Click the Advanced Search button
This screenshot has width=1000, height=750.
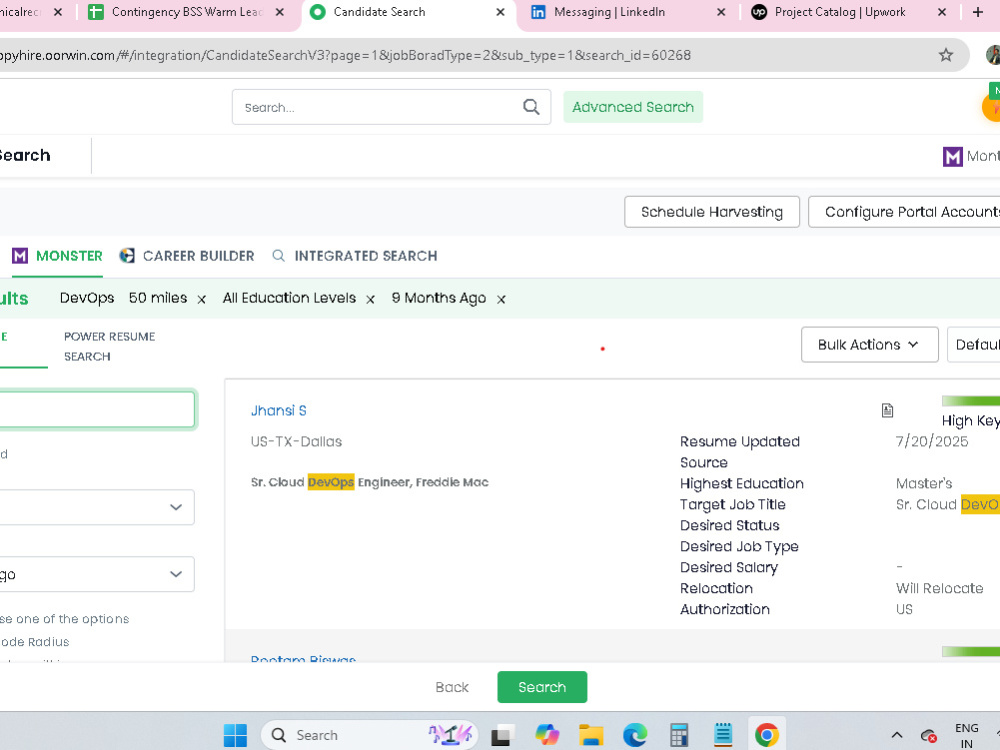click(633, 107)
